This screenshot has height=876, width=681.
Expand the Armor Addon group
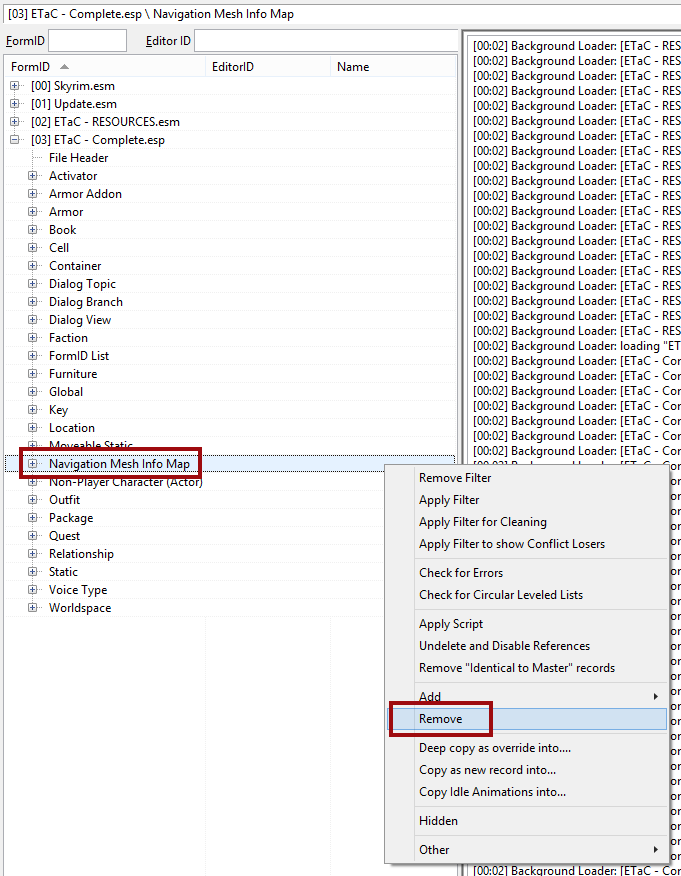click(x=33, y=194)
